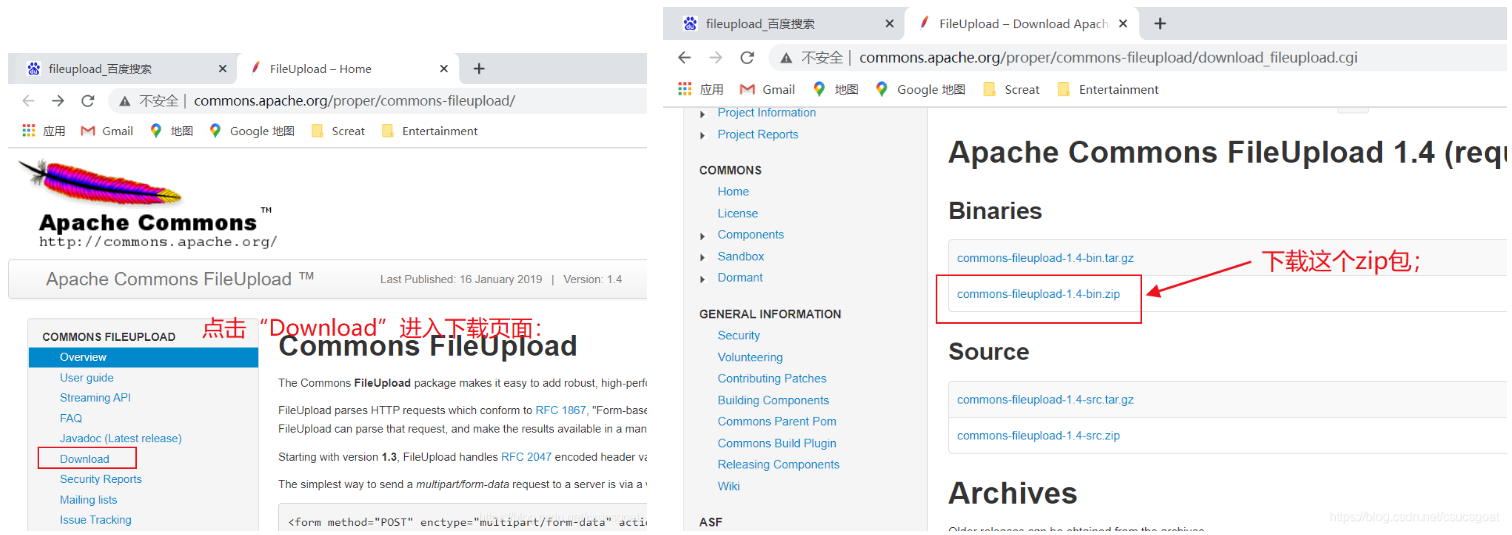1512x535 pixels.
Task: Download commons-fileupload-1.4-bin.zip
Action: [x=1038, y=294]
